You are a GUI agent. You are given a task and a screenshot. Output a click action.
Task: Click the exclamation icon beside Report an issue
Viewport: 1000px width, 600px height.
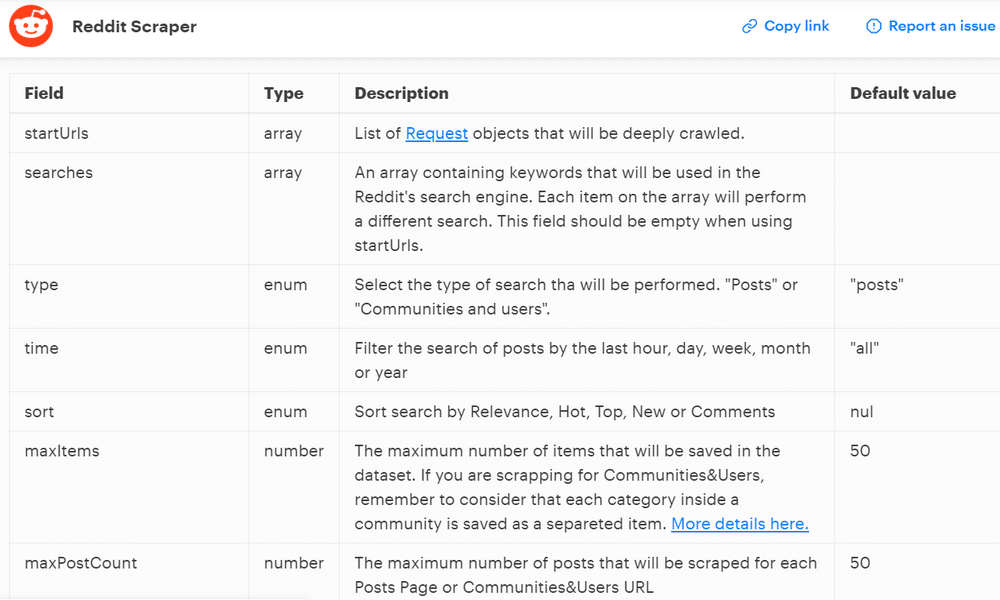pyautogui.click(x=874, y=26)
